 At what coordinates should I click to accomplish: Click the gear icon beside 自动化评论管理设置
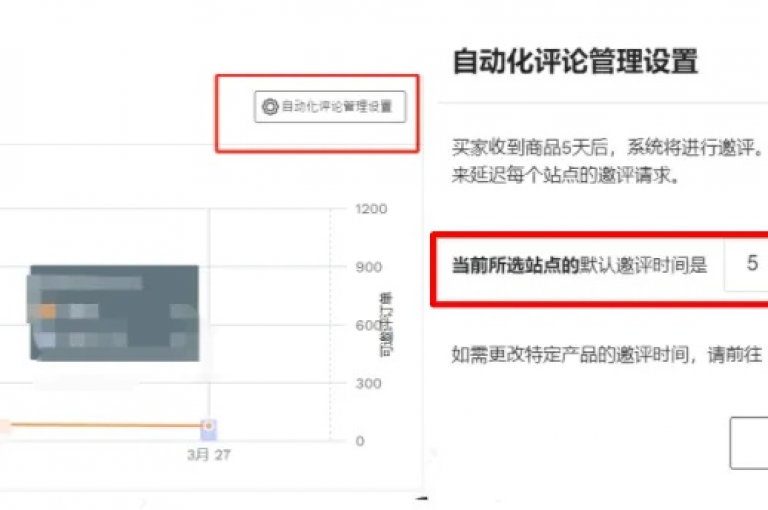click(270, 106)
